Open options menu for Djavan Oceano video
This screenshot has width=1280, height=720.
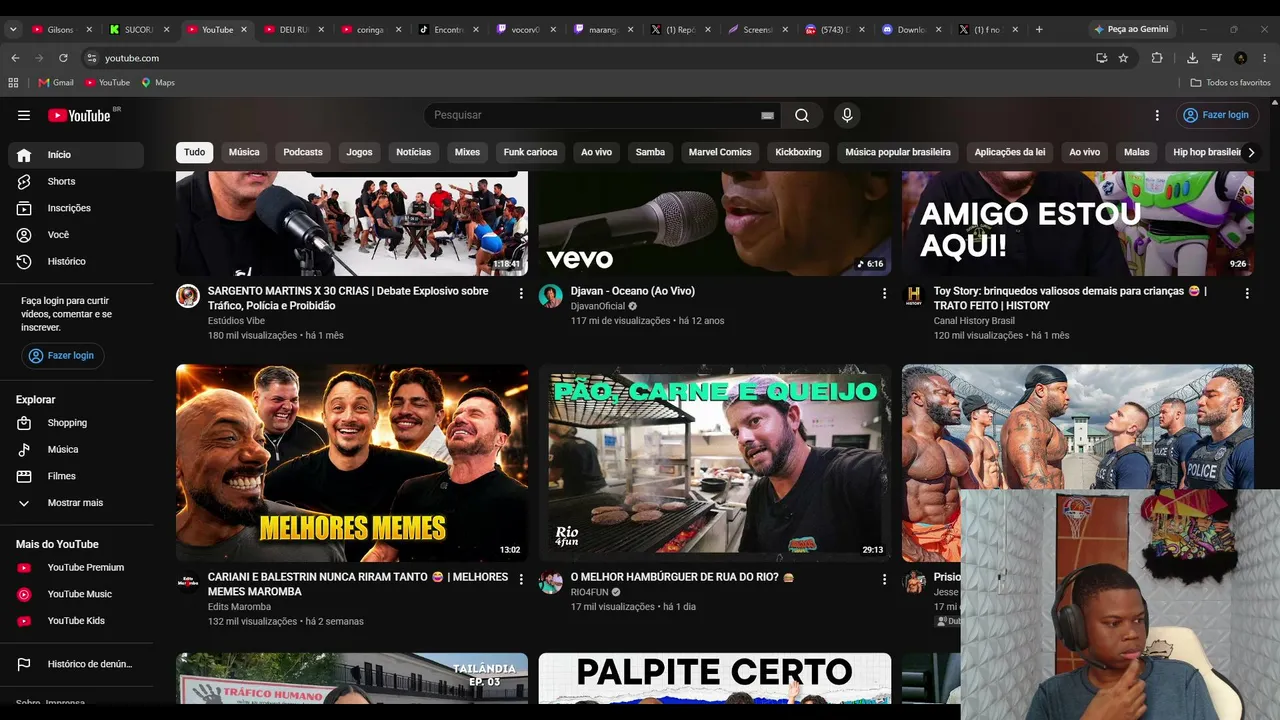(x=884, y=293)
